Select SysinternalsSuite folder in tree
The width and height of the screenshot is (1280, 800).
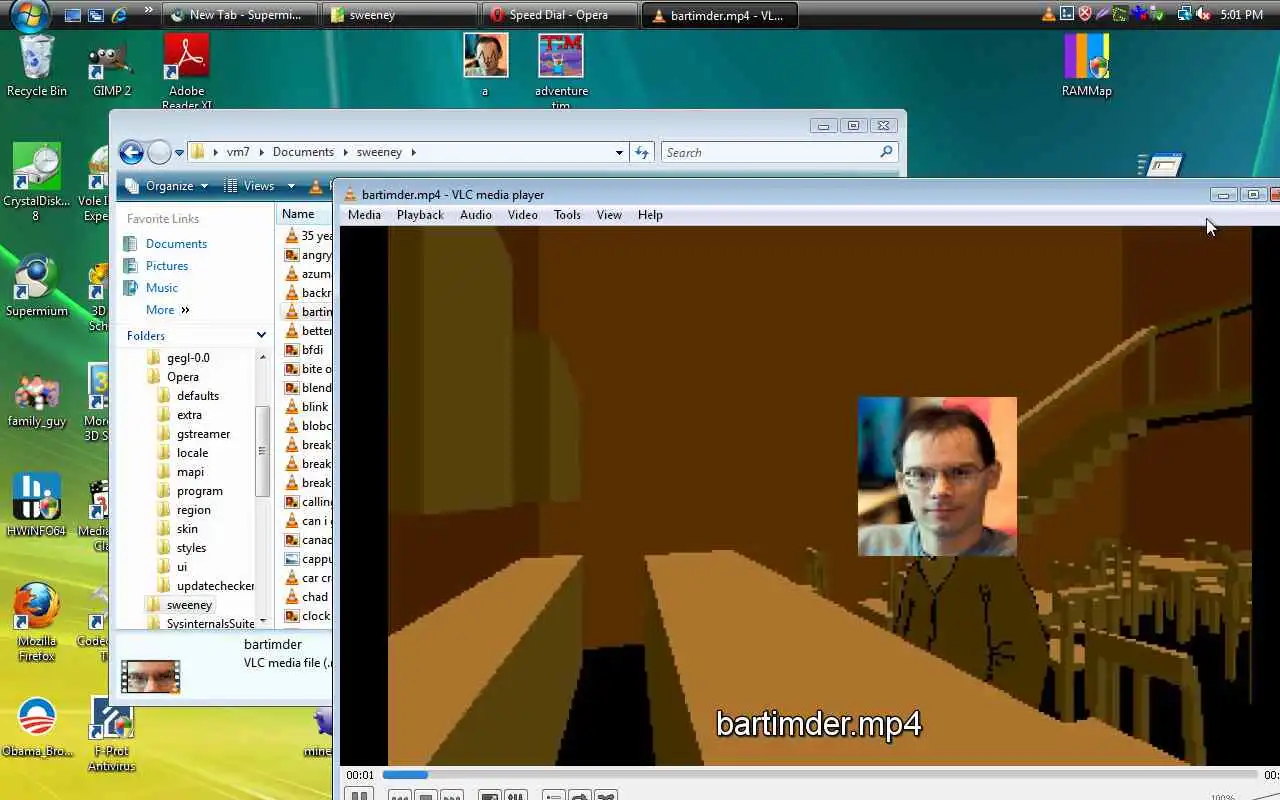pos(201,623)
